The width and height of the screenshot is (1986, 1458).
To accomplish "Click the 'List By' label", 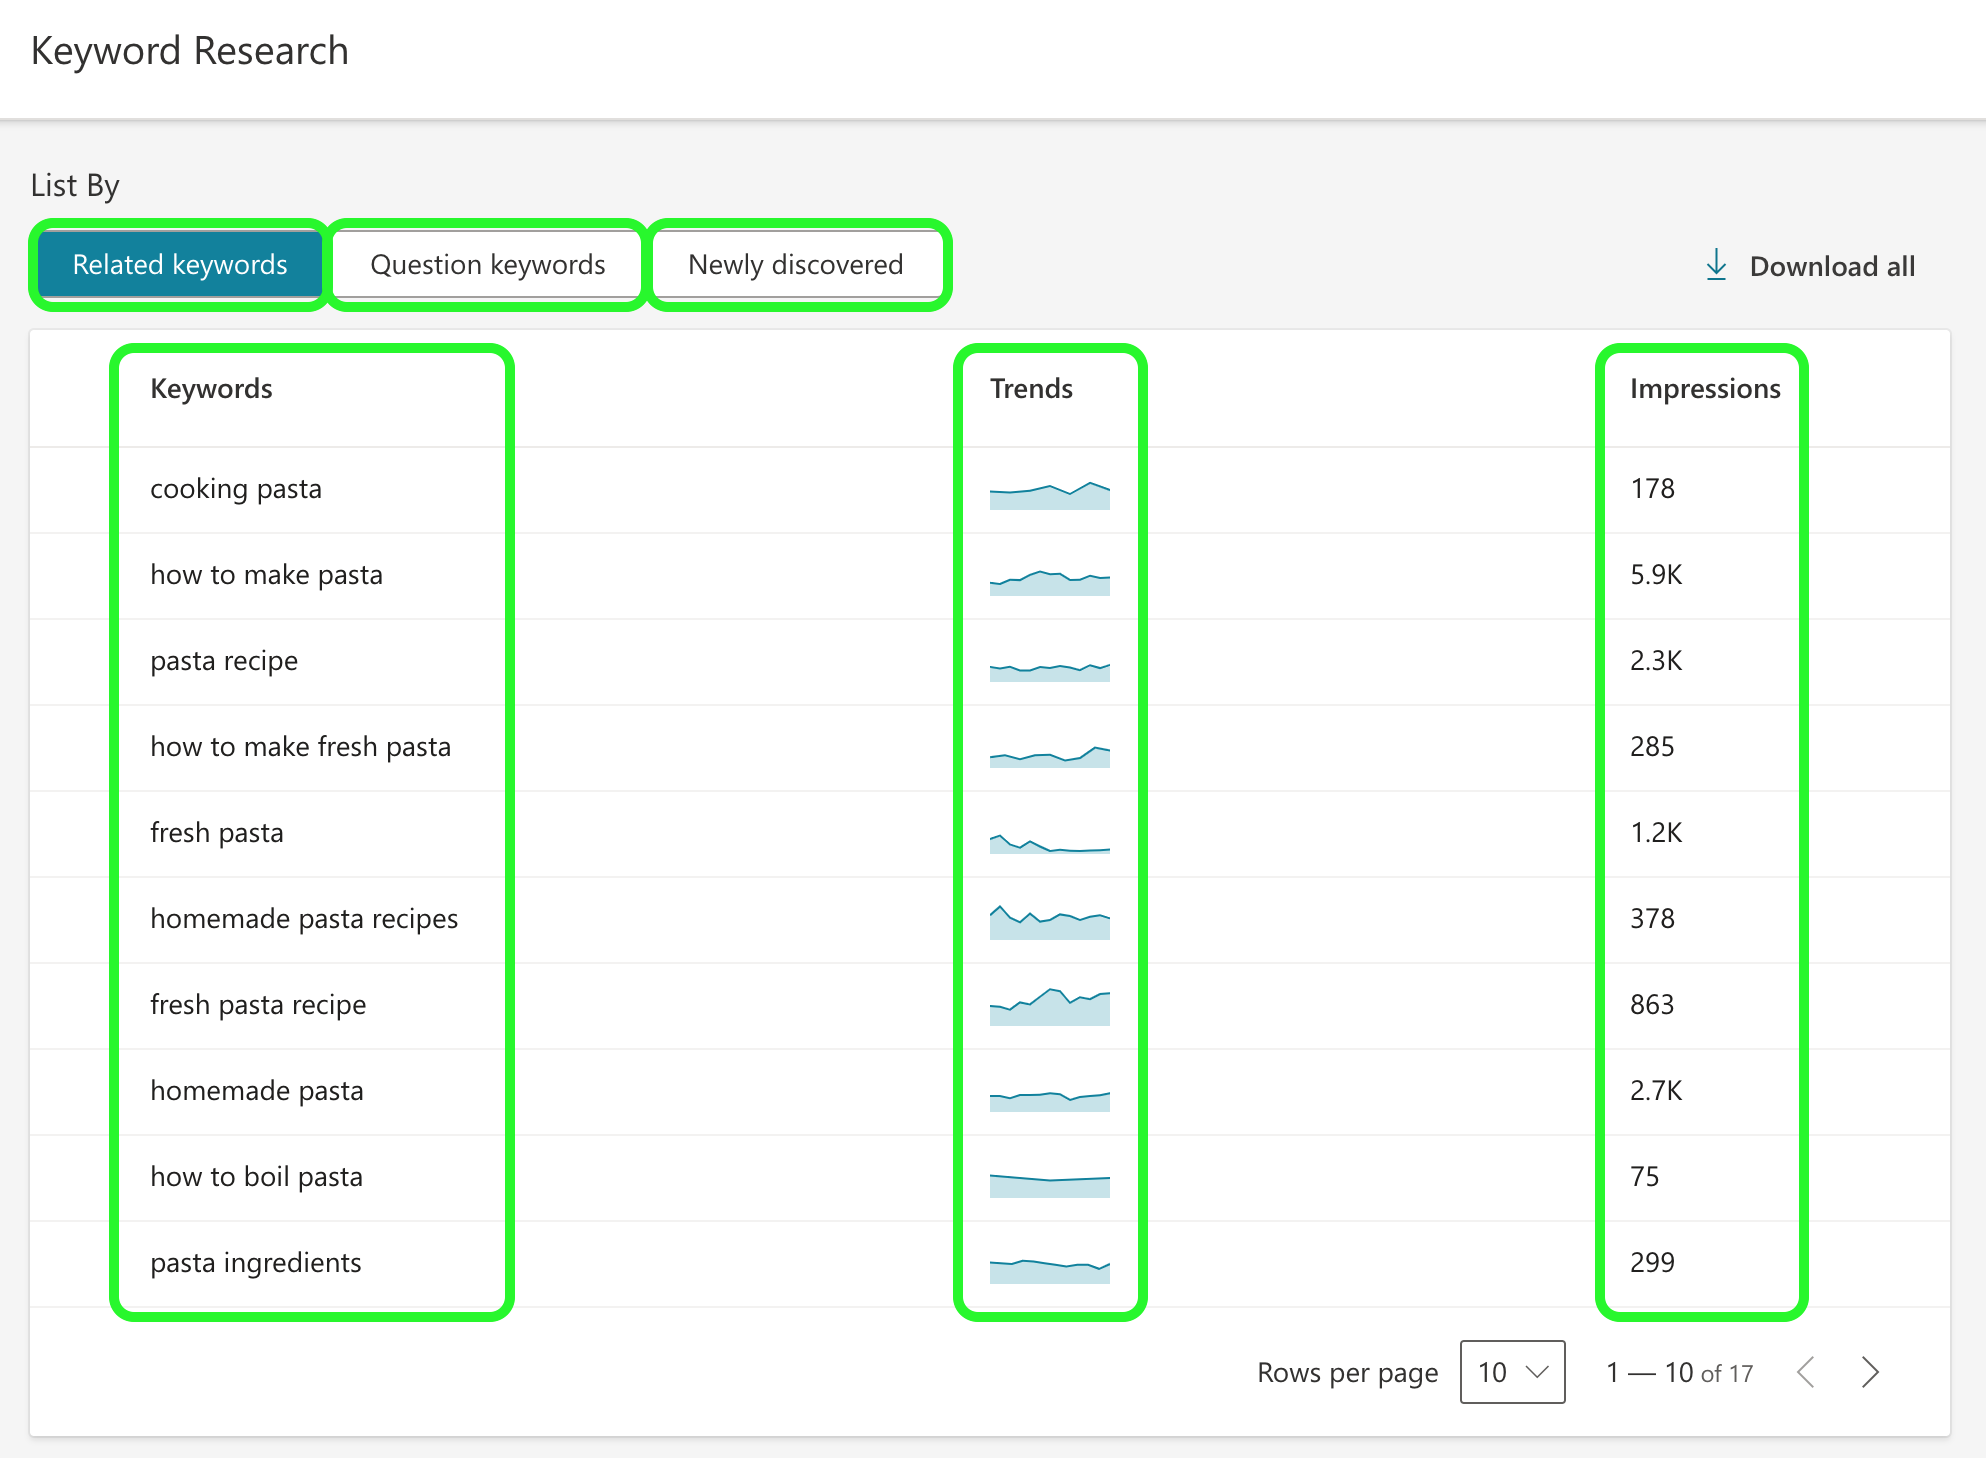I will click(75, 186).
